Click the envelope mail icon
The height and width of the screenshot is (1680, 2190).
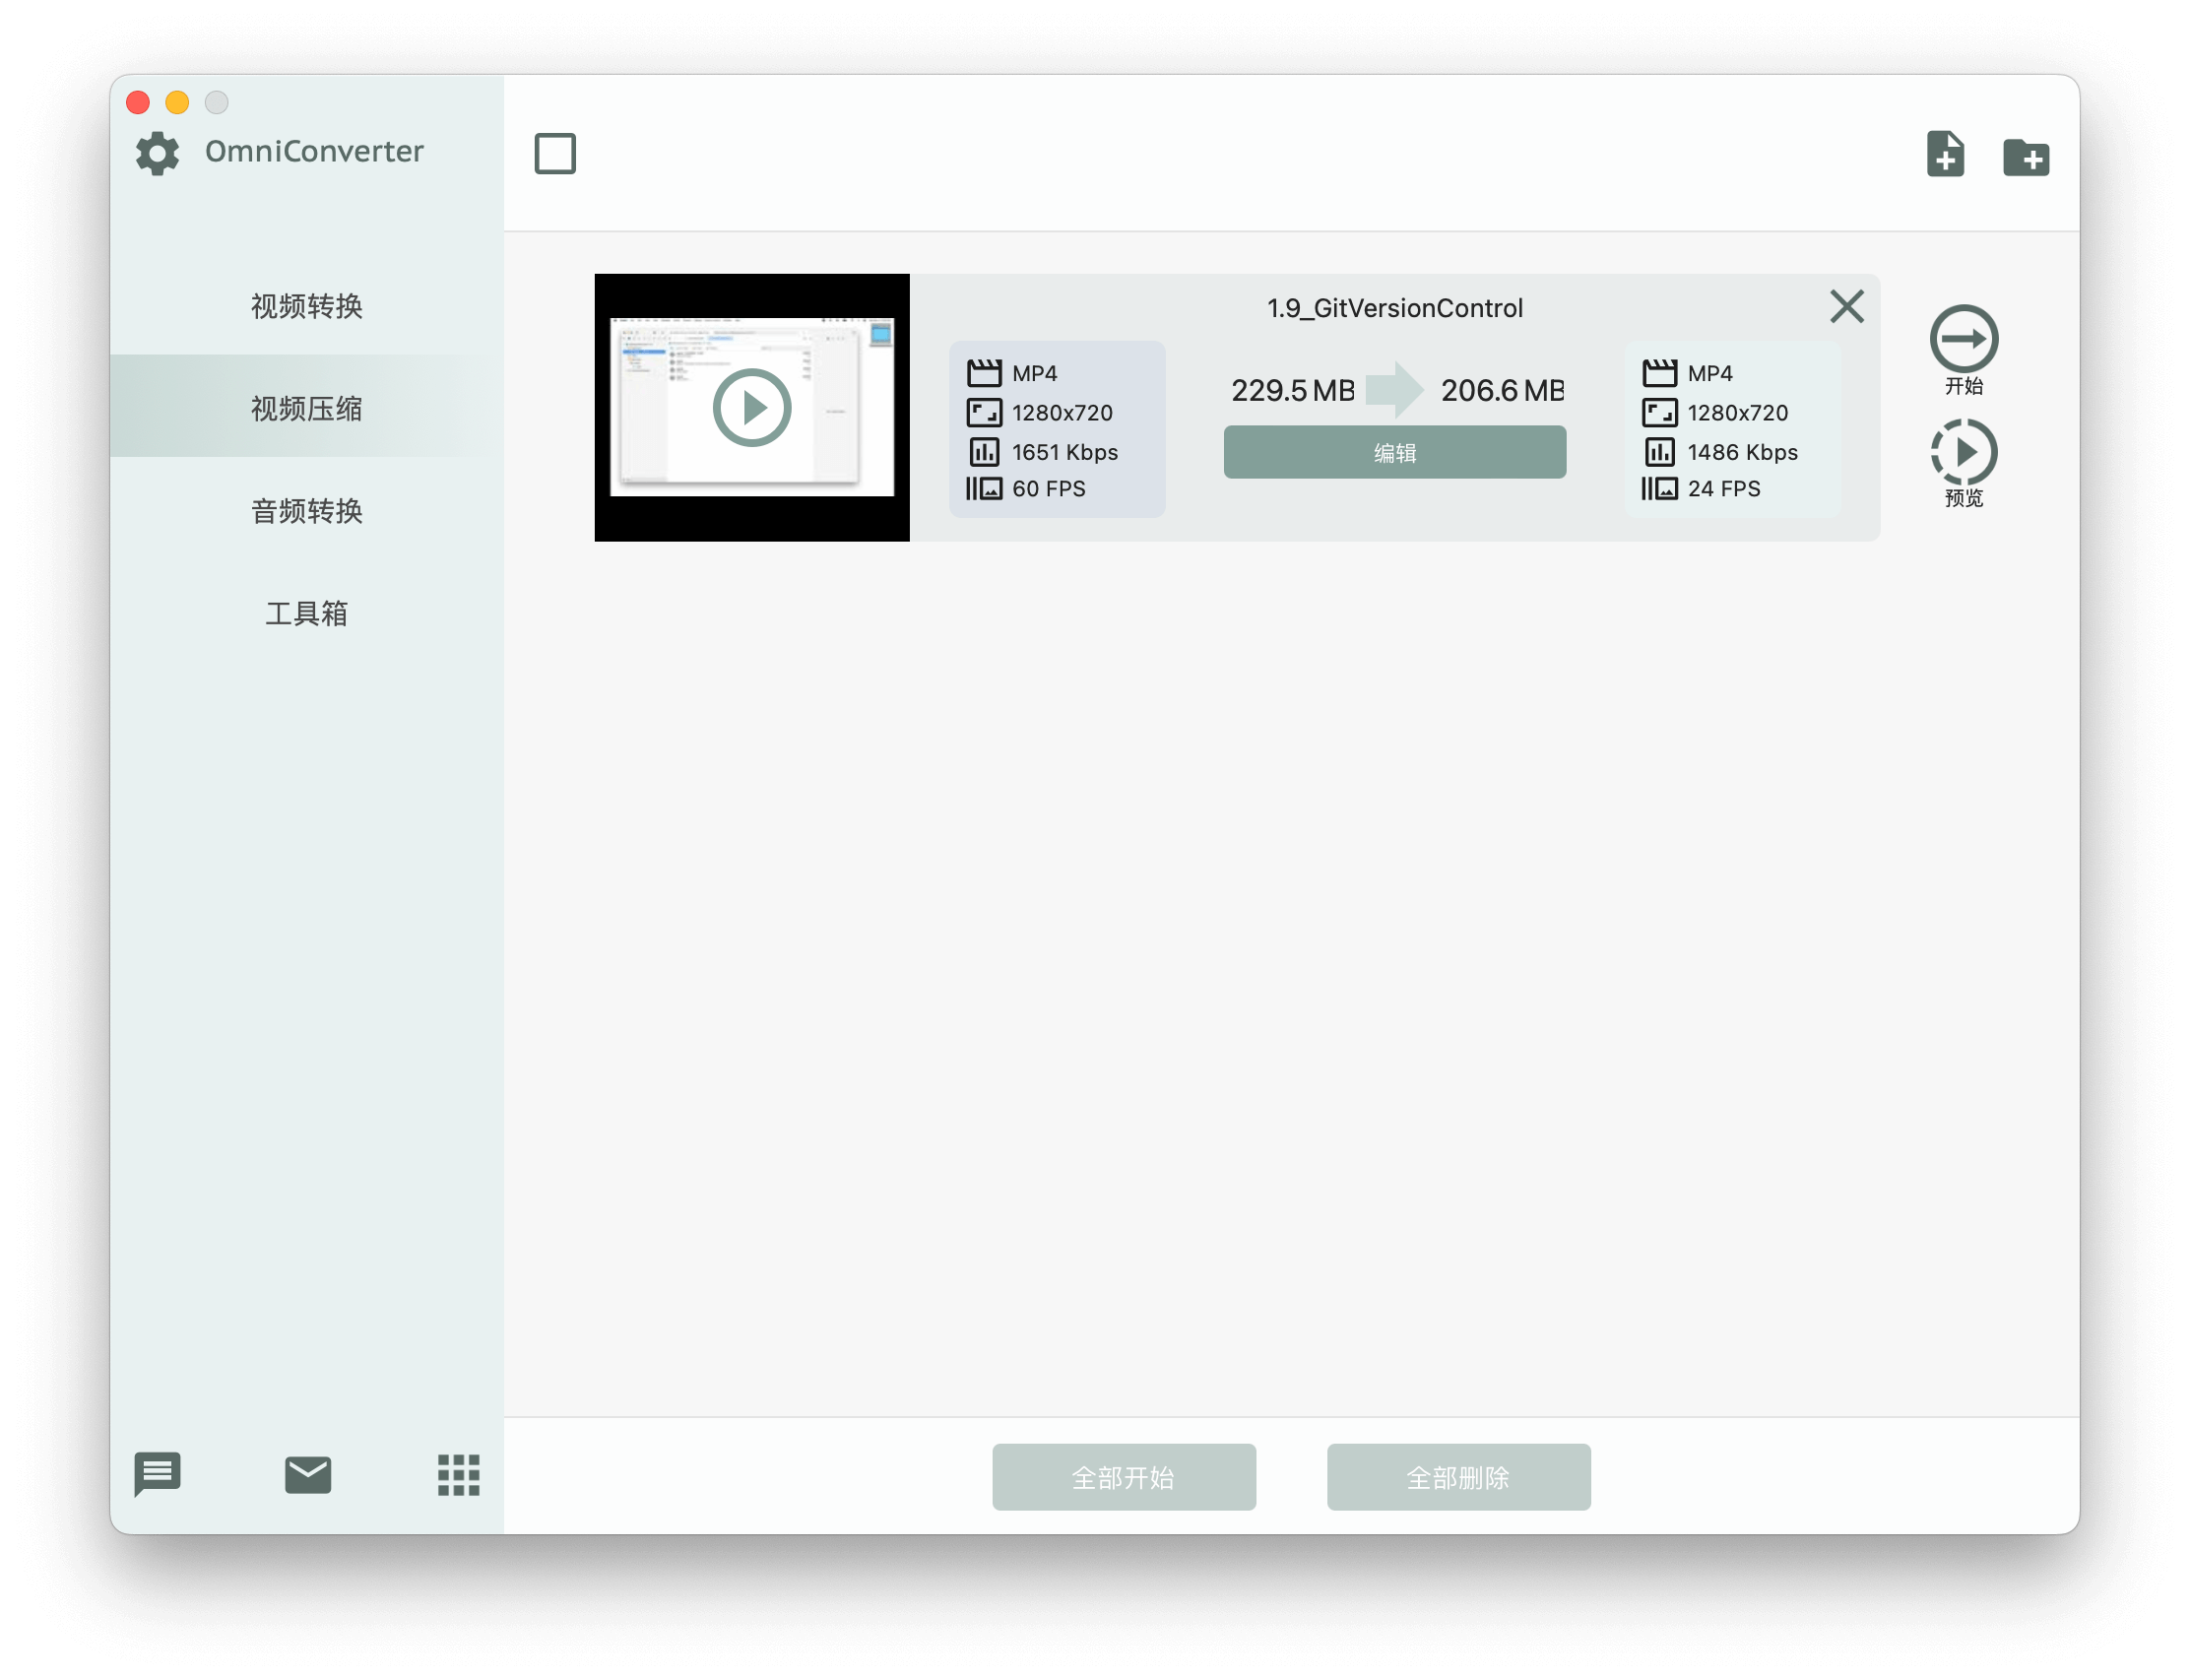[x=308, y=1474]
